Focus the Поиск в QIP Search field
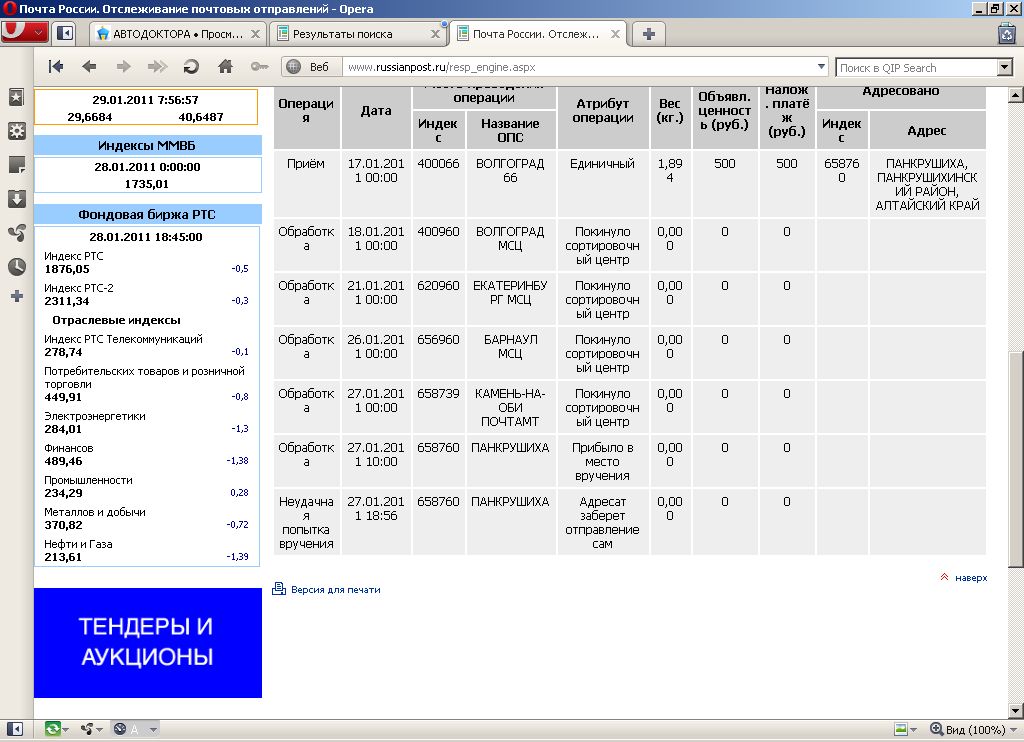The image size is (1024, 742). coord(916,67)
